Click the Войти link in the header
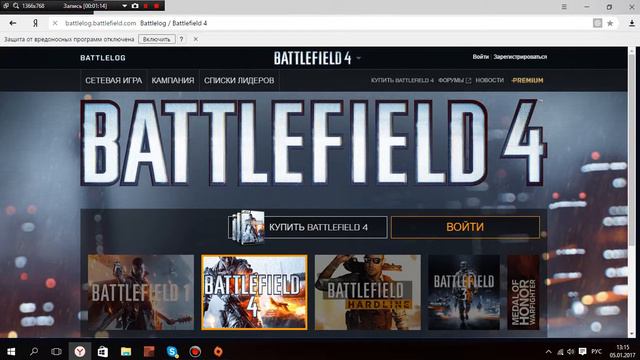 (x=480, y=57)
